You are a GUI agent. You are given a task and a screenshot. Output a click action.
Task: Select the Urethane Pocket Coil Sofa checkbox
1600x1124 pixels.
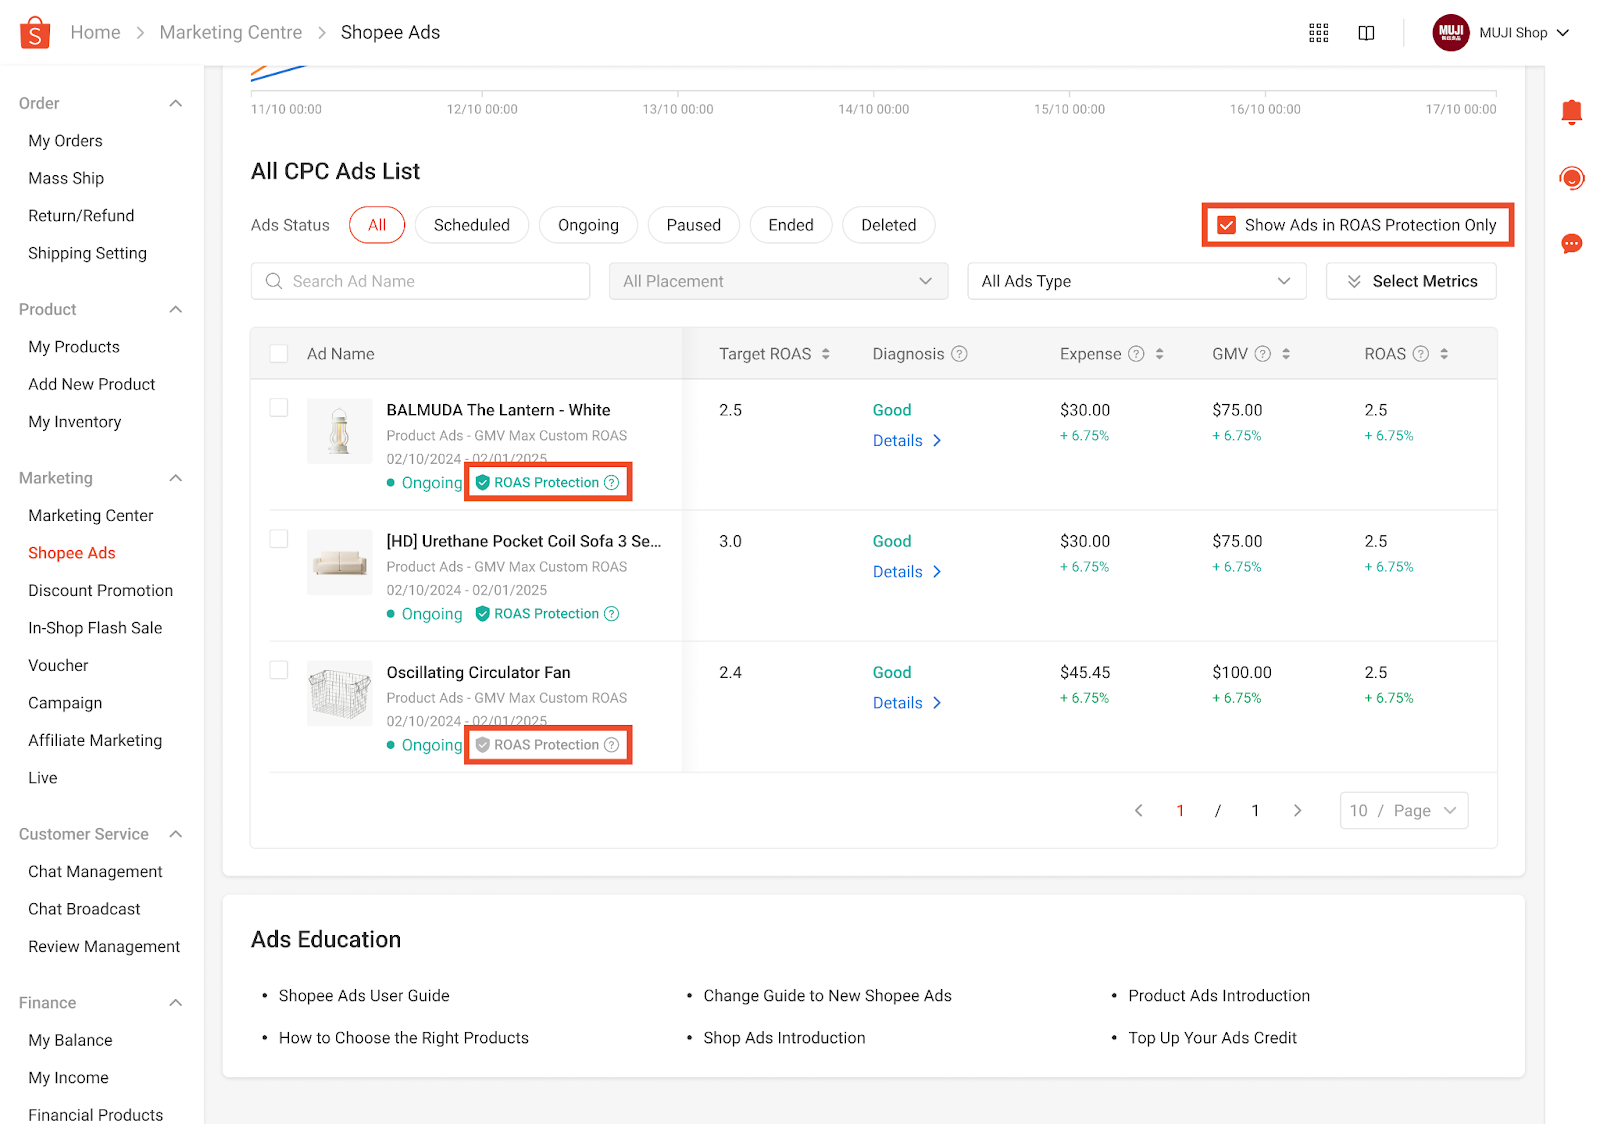tap(279, 539)
